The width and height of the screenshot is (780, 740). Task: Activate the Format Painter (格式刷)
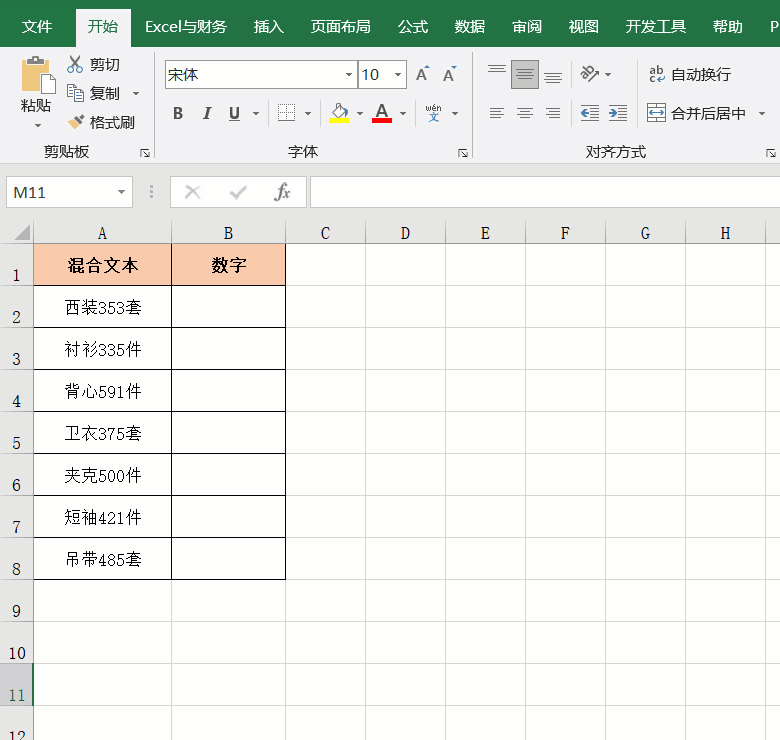tap(100, 122)
